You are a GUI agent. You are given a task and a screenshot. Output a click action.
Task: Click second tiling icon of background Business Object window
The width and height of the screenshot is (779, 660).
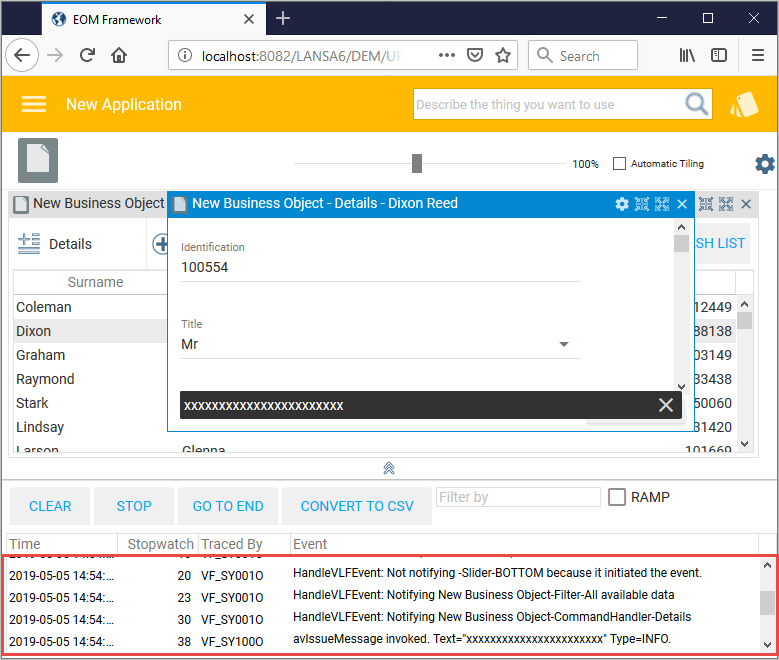pos(726,204)
